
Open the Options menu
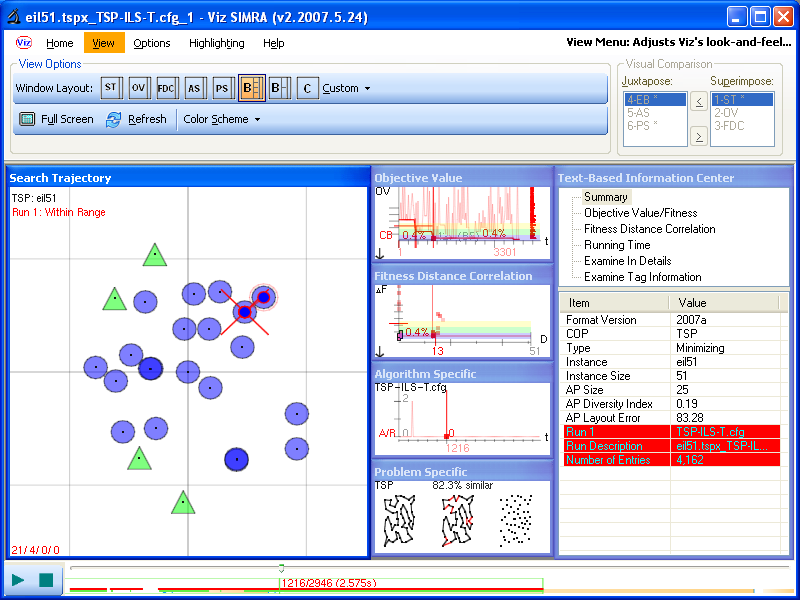(152, 43)
